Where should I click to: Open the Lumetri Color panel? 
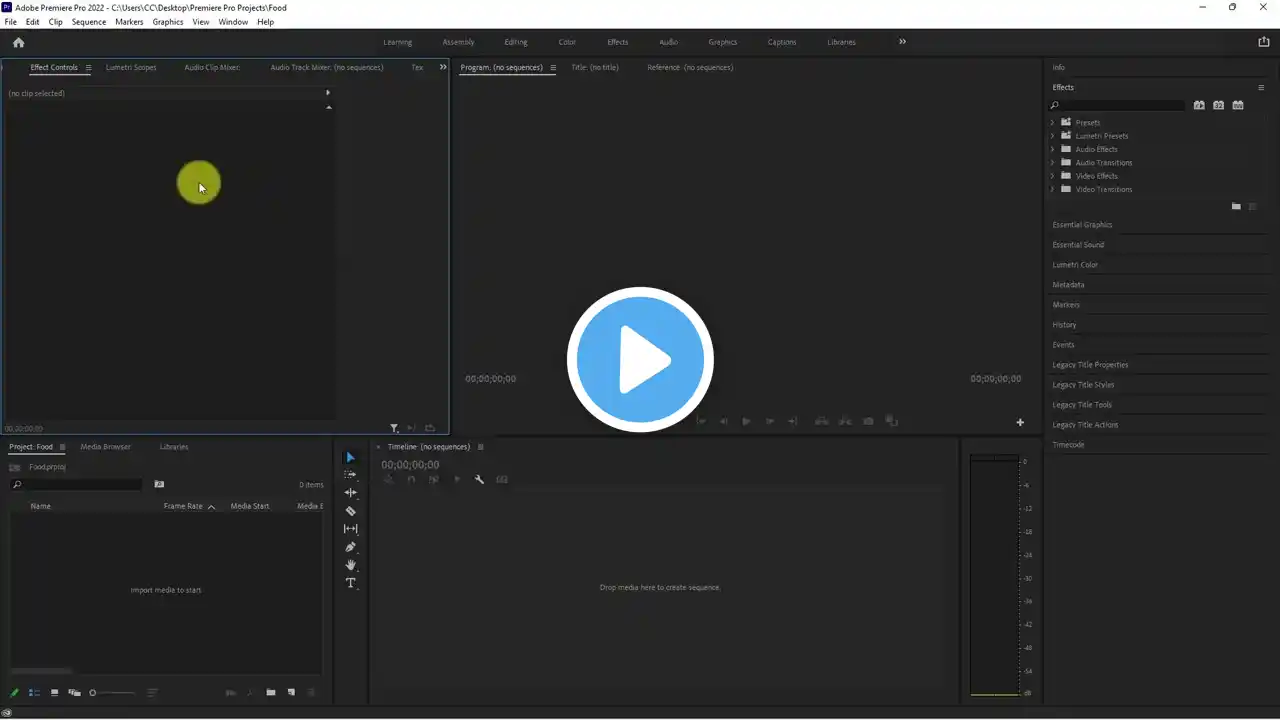coord(1075,265)
